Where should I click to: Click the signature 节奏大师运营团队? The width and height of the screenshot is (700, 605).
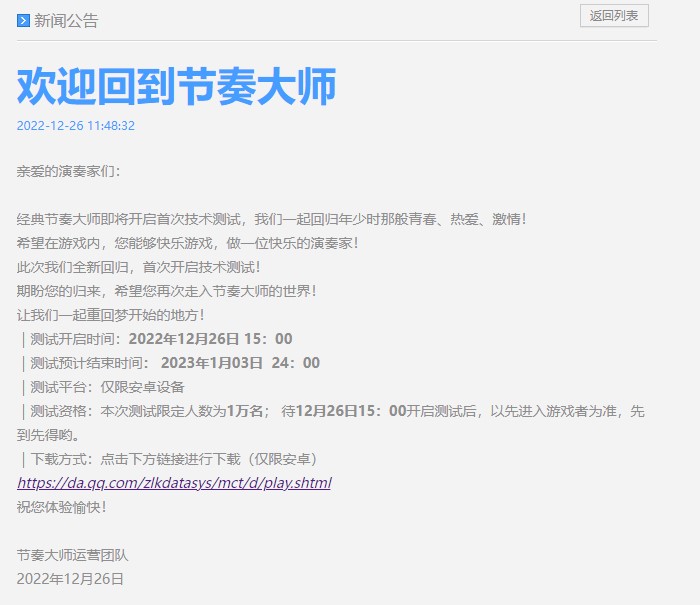click(x=73, y=555)
